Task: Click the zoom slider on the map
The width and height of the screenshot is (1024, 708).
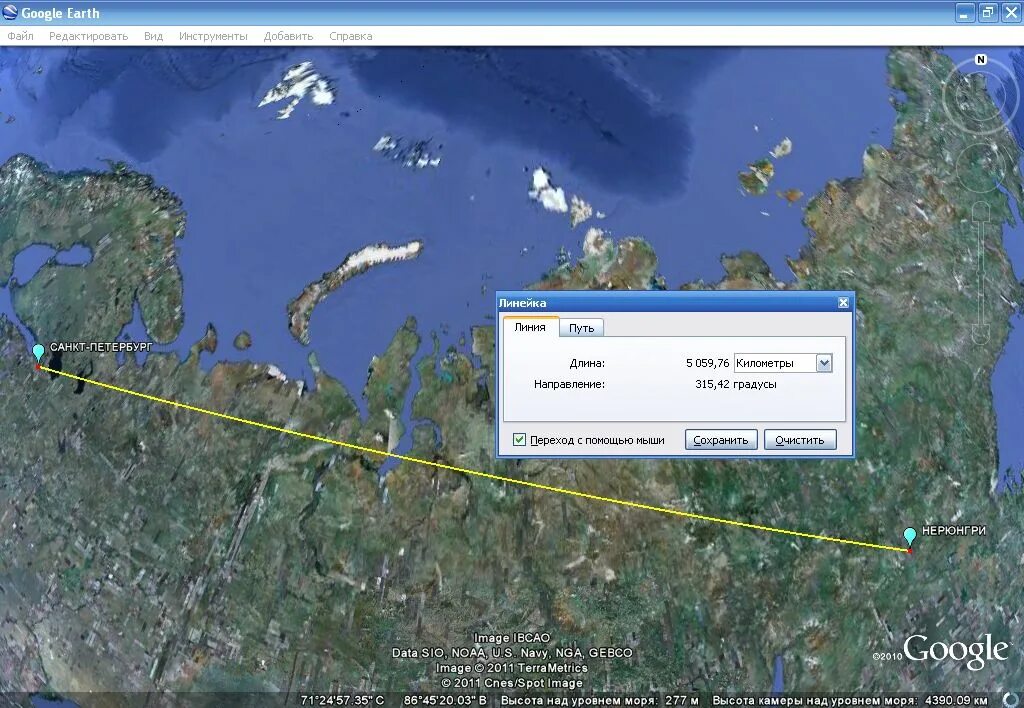Action: coord(980,273)
